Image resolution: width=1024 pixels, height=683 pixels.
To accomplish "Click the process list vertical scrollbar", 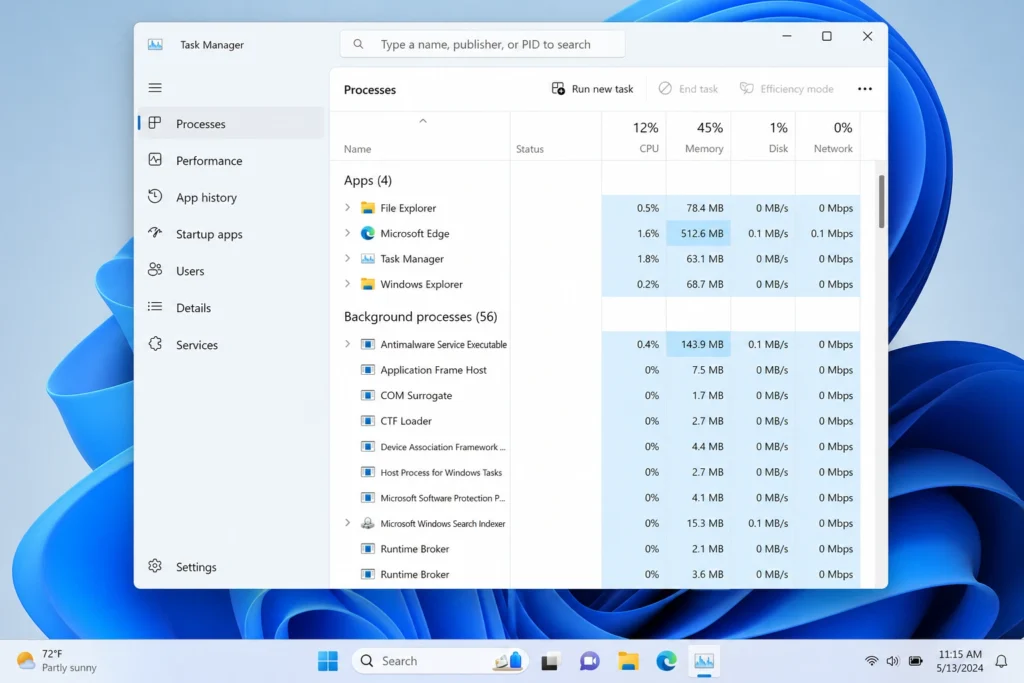I will (881, 202).
